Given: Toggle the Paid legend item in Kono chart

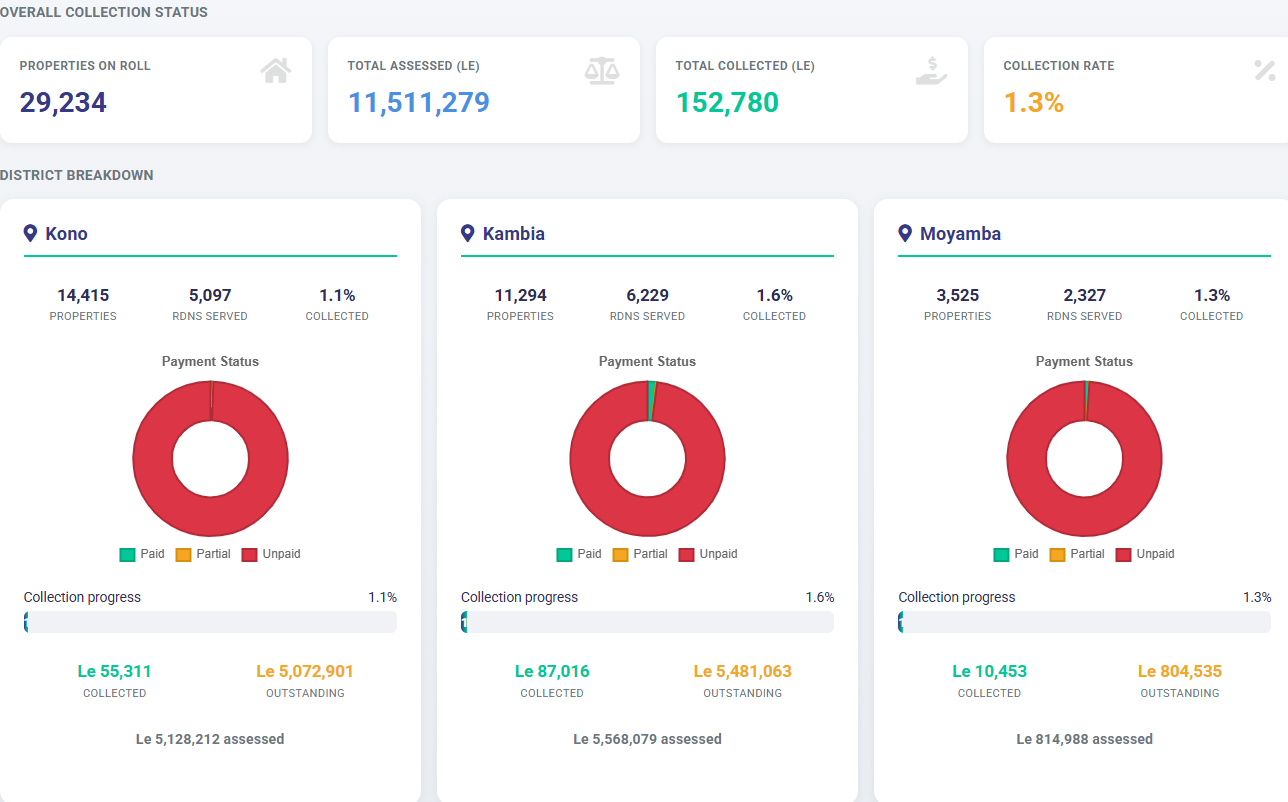Looking at the screenshot, I should point(142,554).
